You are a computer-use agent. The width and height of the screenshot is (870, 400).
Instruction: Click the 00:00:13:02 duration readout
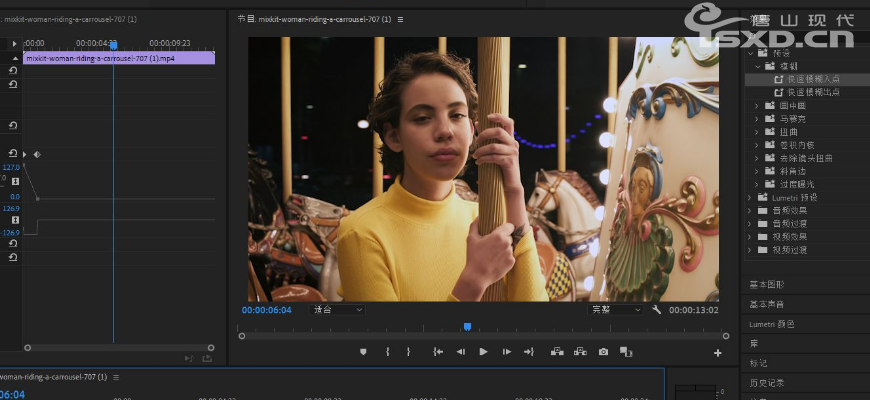point(694,310)
